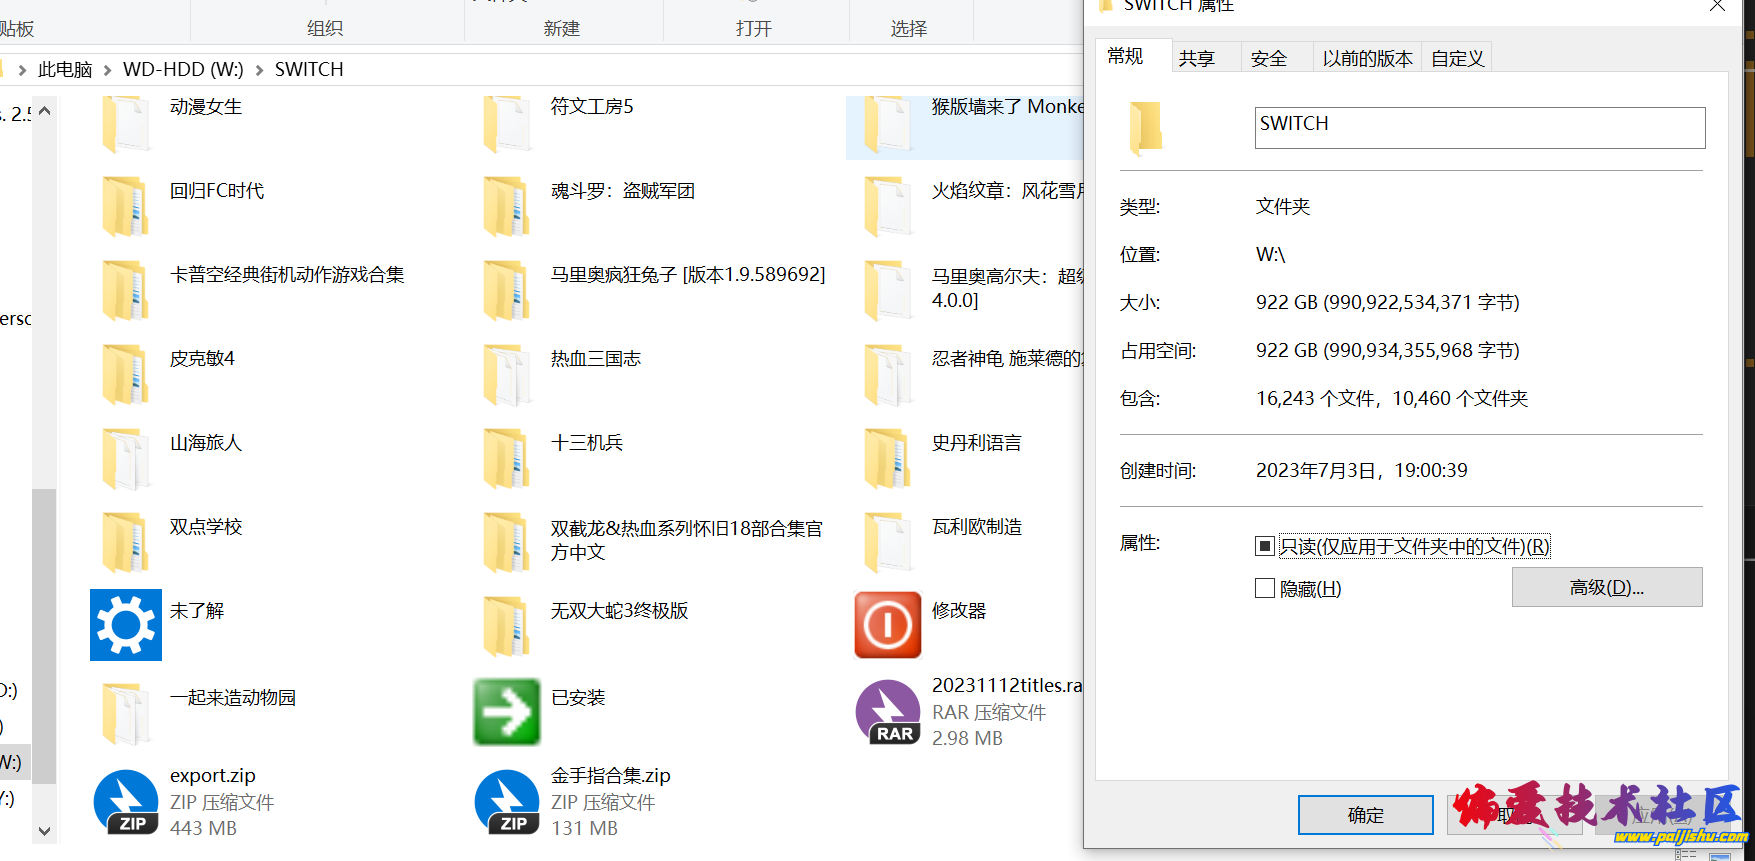Expand the WD-HDD (W:) breadcrumb chevron
This screenshot has width=1755, height=861.
pos(259,70)
